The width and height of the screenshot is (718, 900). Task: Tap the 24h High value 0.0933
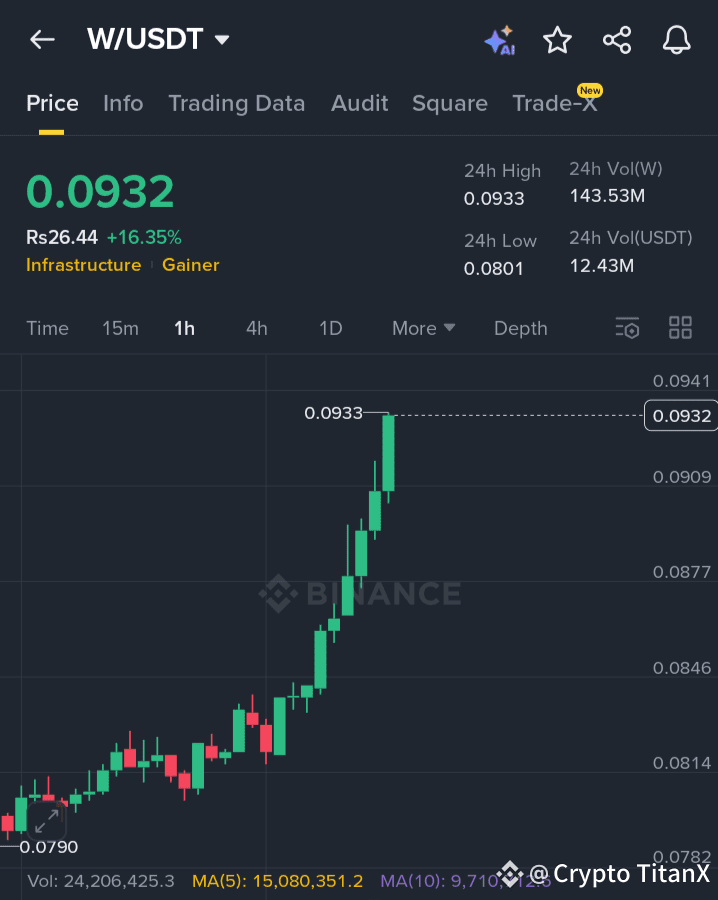tap(494, 199)
